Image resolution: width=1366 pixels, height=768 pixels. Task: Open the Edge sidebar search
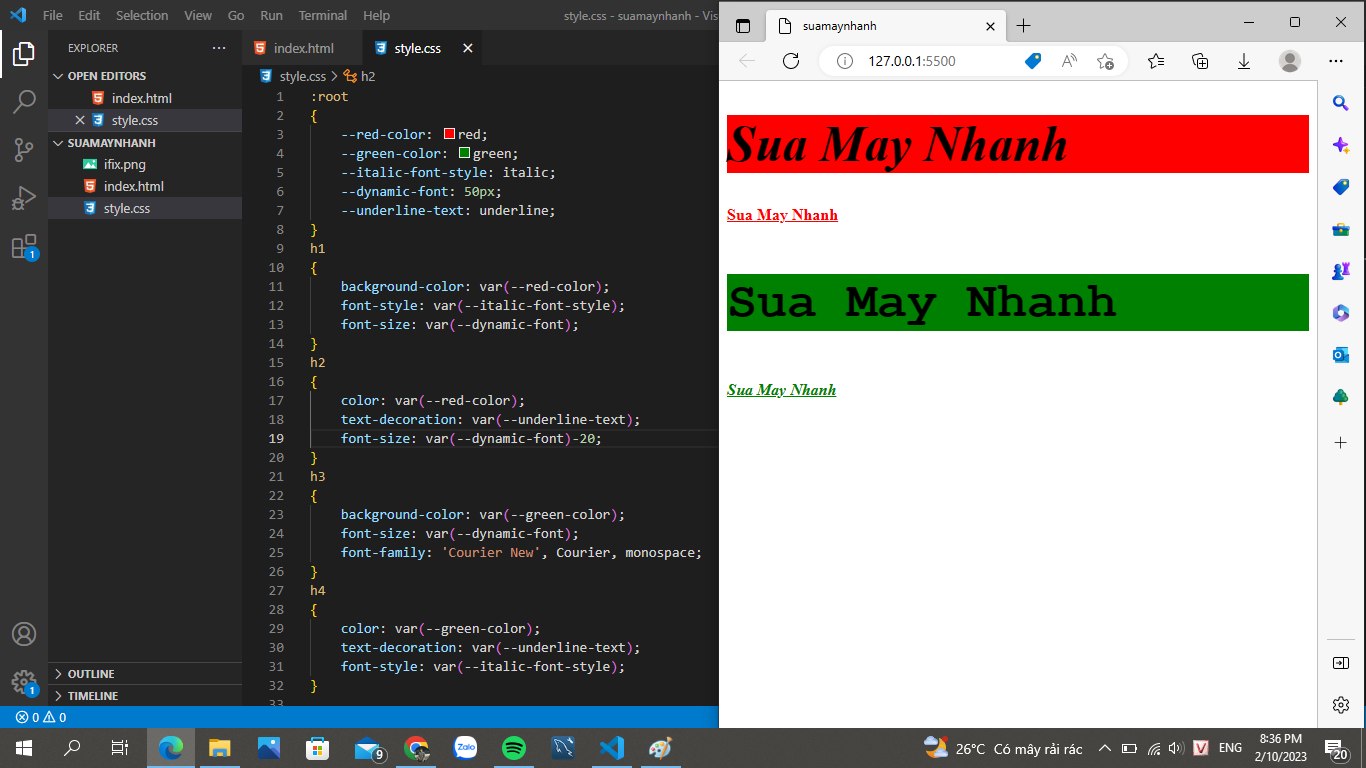pyautogui.click(x=1341, y=103)
